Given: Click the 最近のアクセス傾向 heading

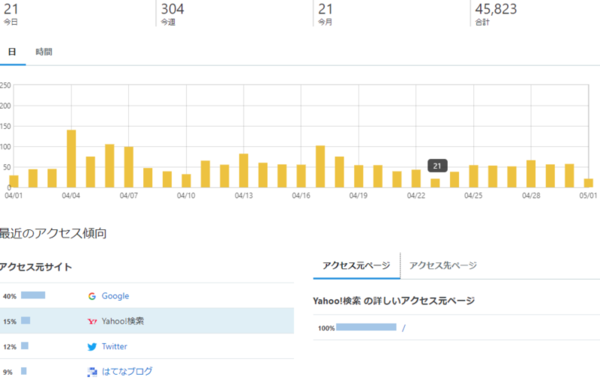Looking at the screenshot, I should 53,233.
